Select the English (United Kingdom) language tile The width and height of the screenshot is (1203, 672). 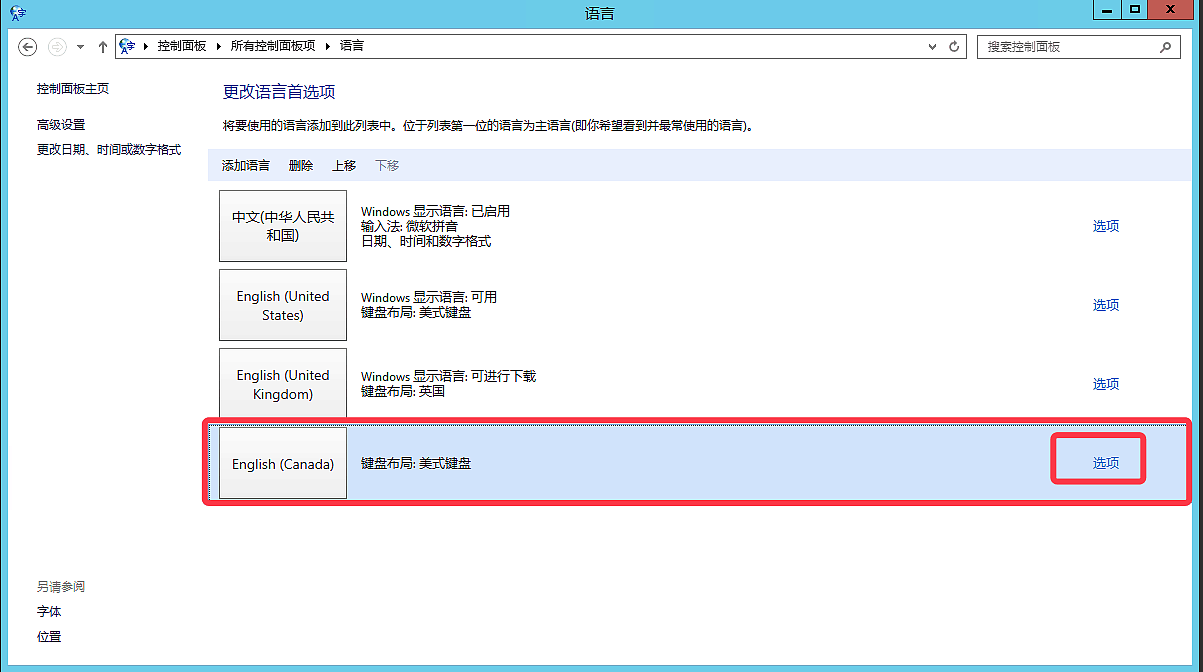coord(283,384)
